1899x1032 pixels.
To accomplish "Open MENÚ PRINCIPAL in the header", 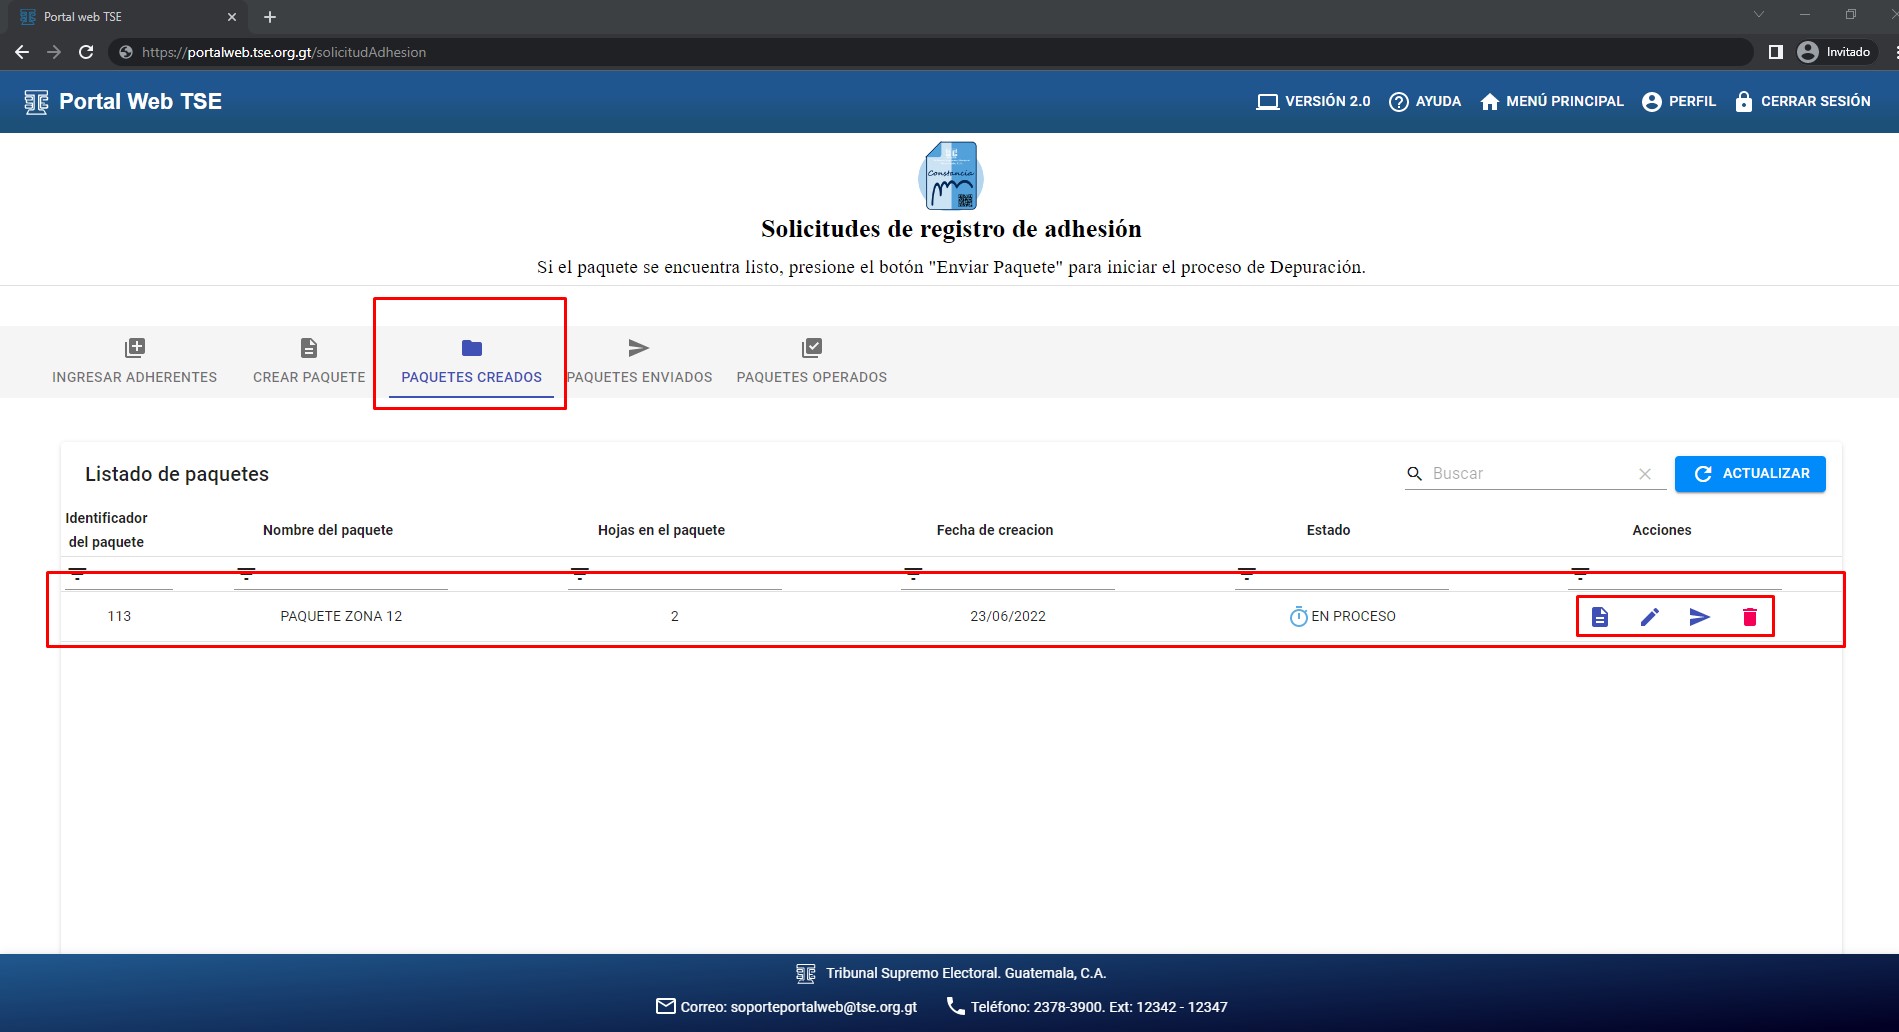I will click(x=1551, y=102).
